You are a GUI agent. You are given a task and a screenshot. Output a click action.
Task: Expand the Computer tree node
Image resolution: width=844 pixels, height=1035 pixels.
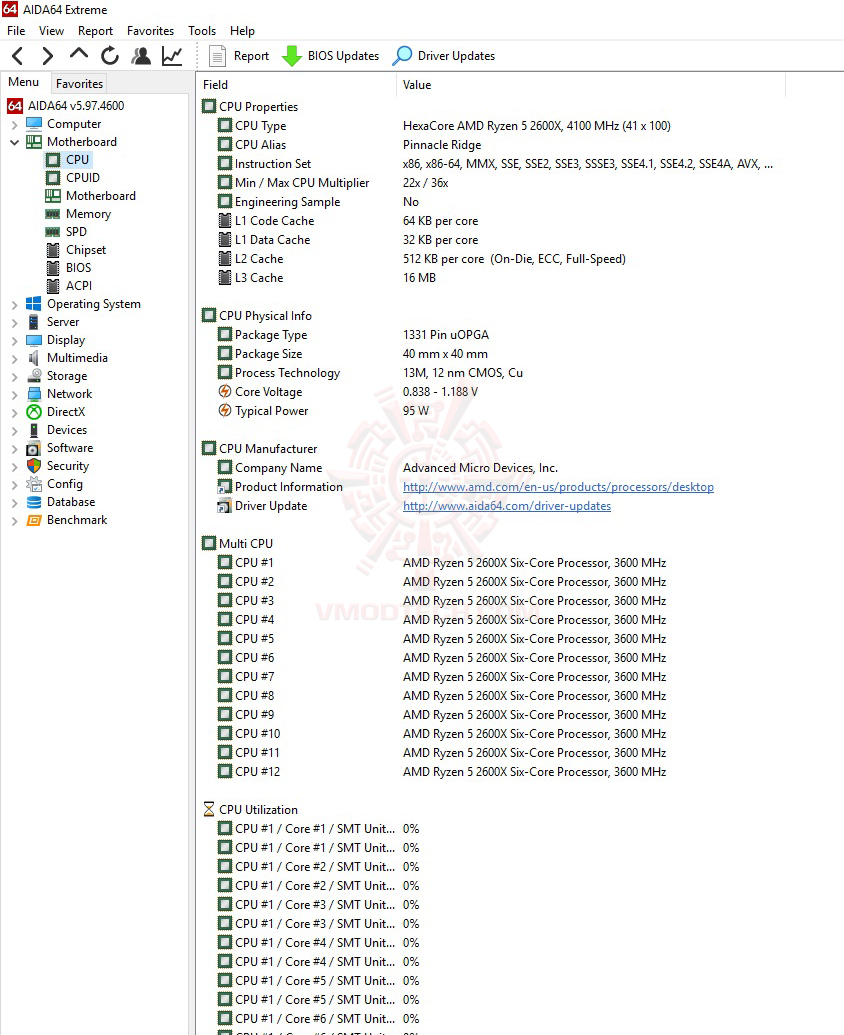point(15,125)
